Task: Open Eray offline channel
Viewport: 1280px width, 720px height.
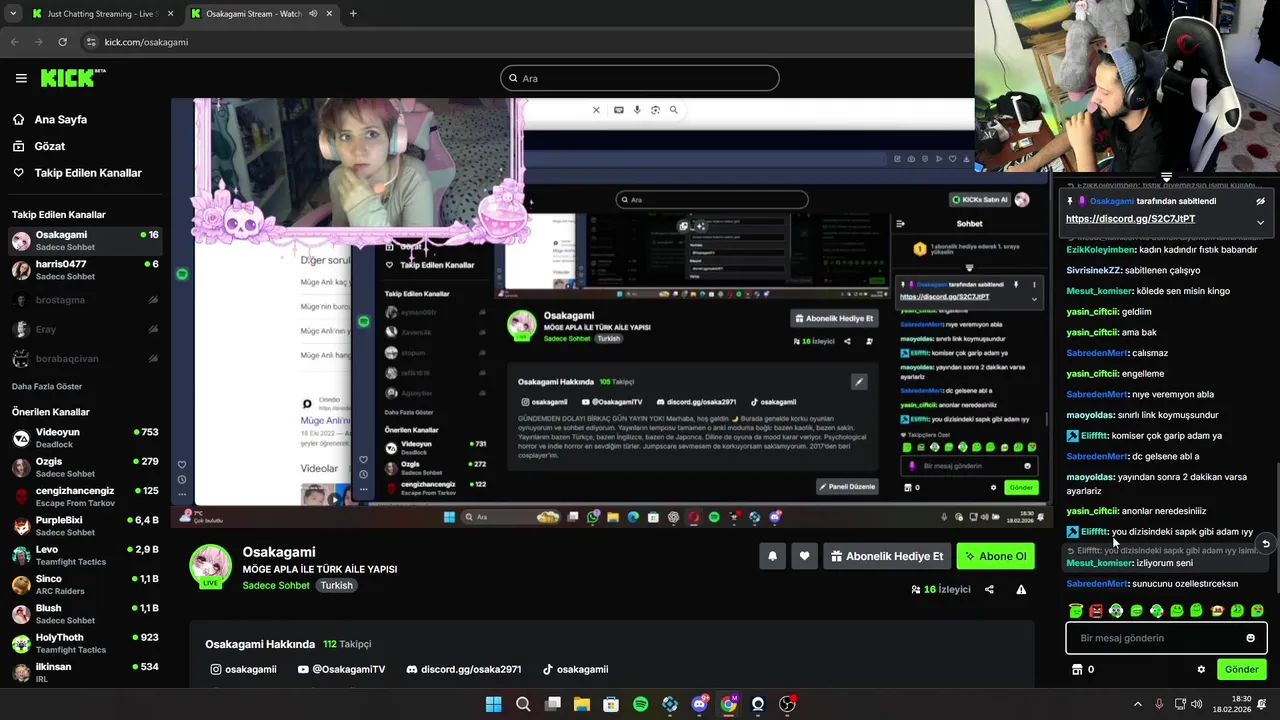Action: [x=85, y=329]
